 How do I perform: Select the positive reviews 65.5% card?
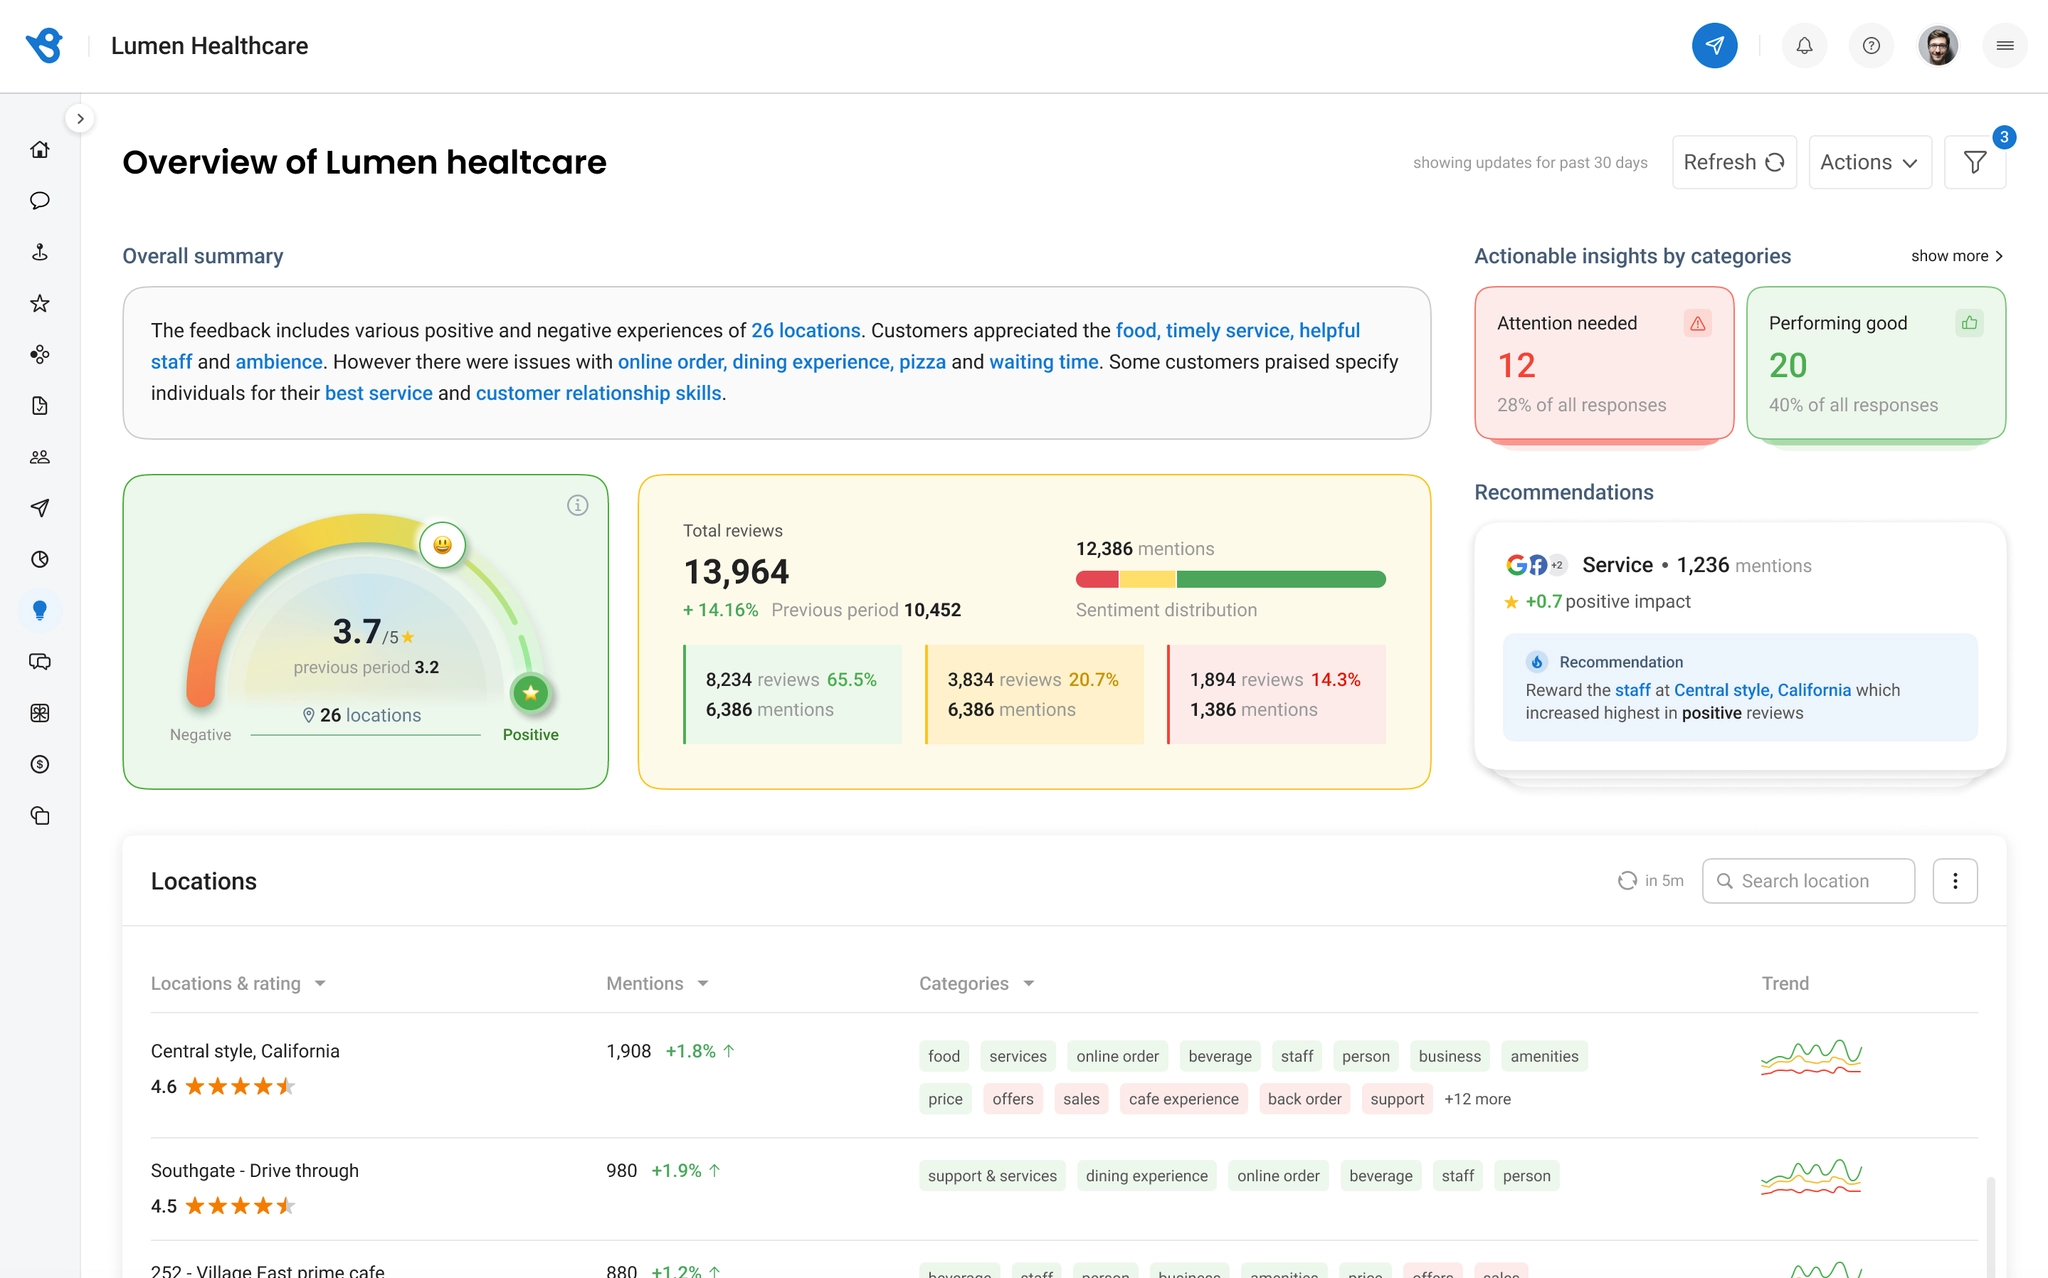792,694
